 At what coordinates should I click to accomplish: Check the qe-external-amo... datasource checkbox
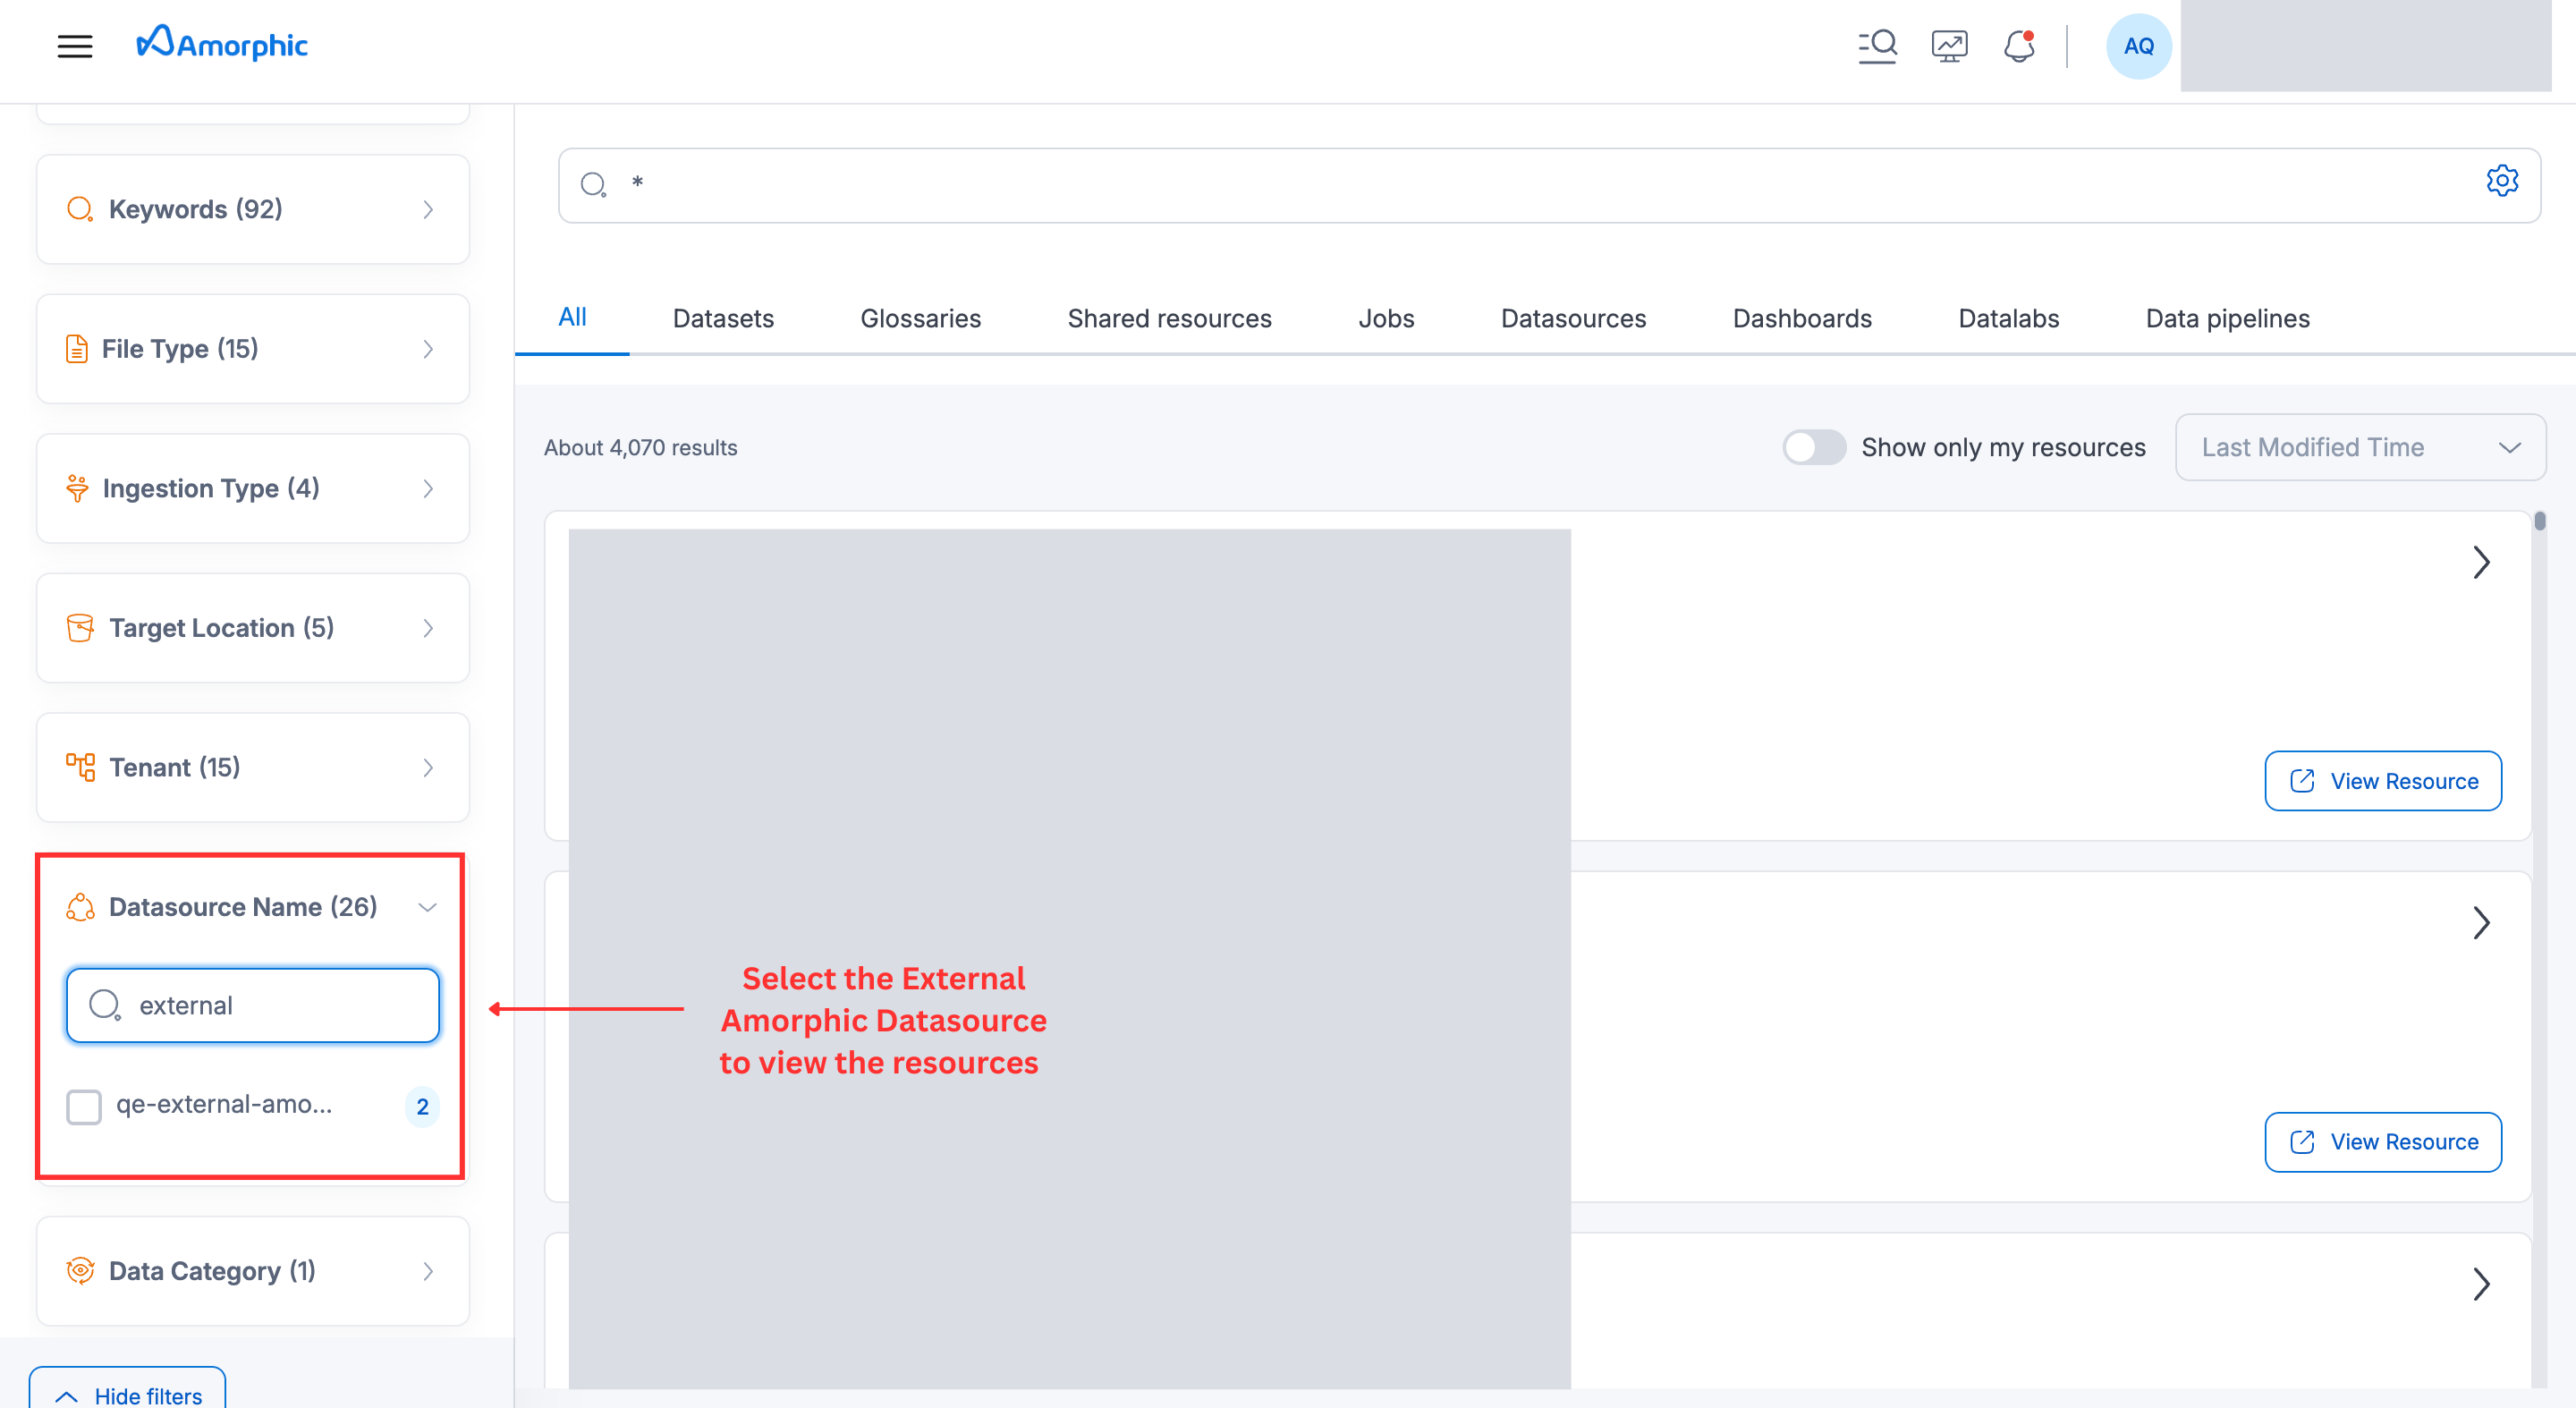click(84, 1106)
